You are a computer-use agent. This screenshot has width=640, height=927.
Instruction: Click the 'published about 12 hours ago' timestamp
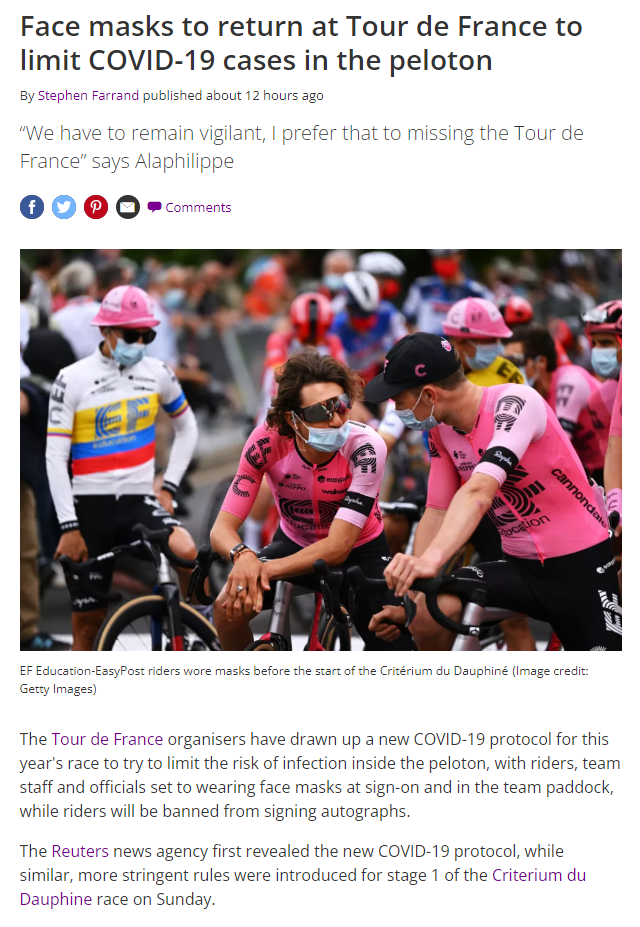coord(233,96)
